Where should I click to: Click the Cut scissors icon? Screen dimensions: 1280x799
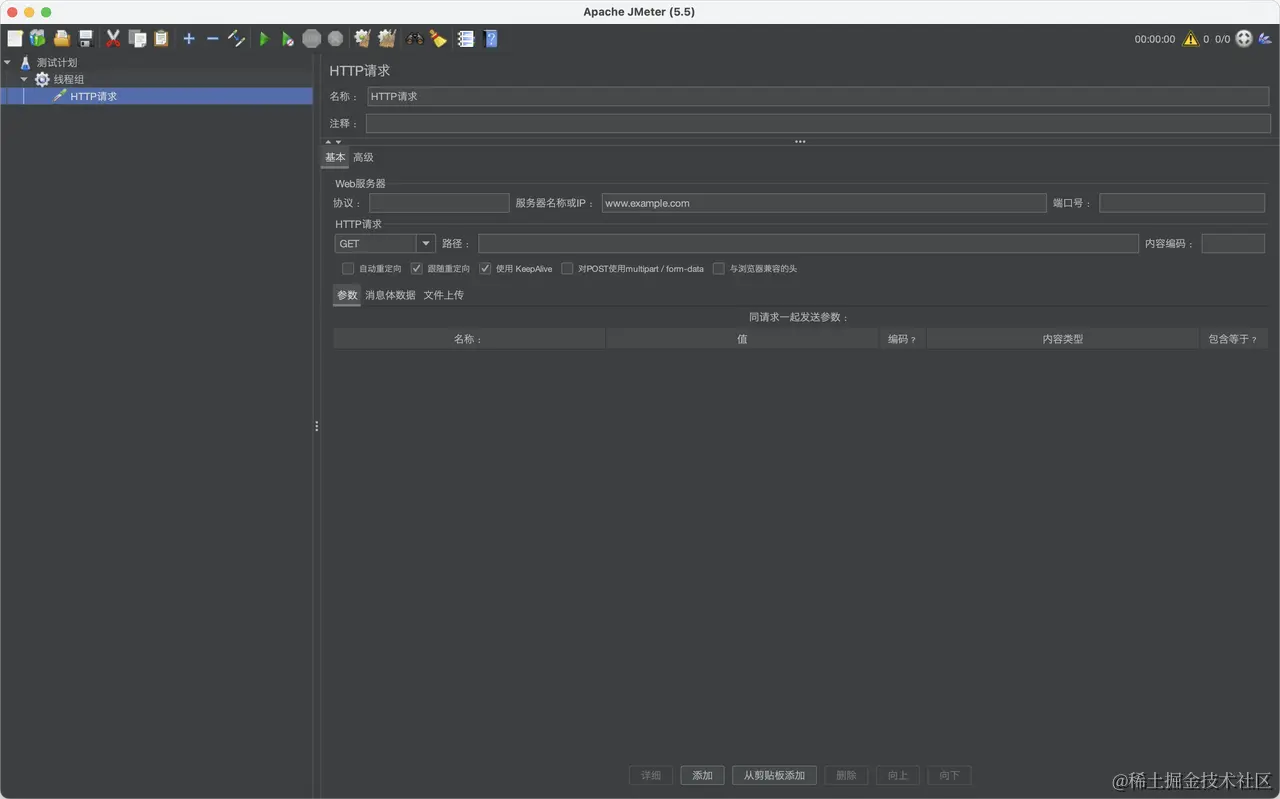point(113,39)
